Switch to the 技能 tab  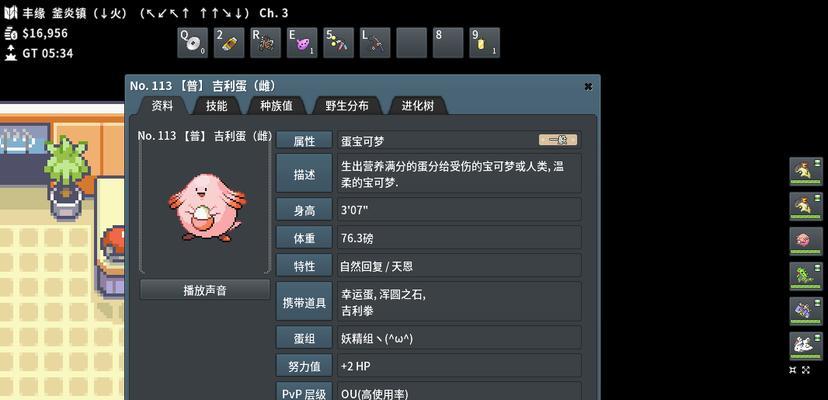click(x=217, y=106)
